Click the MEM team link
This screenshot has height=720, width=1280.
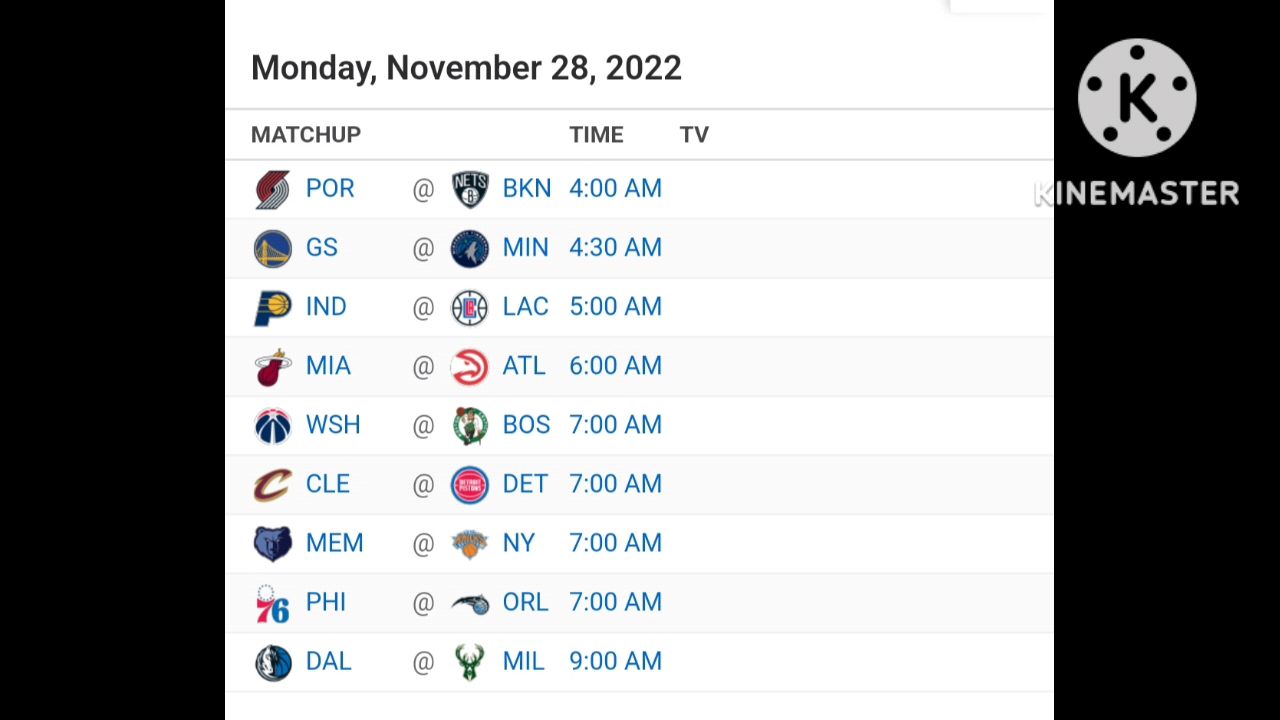pos(335,543)
